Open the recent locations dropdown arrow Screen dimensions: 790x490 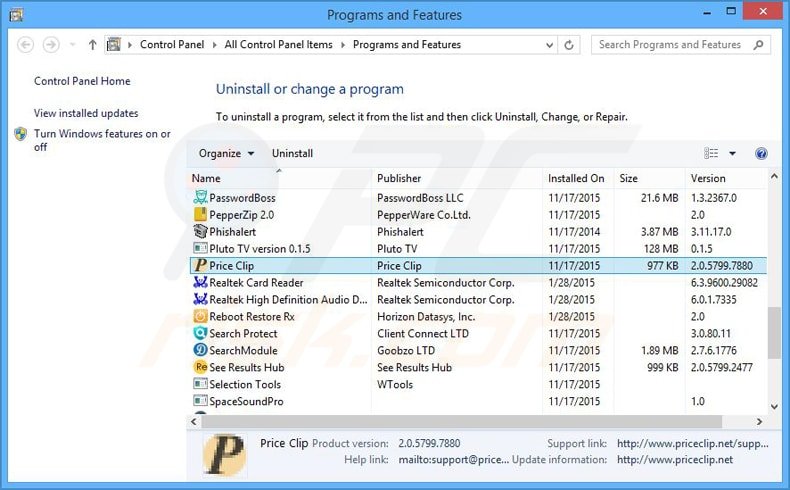73,45
